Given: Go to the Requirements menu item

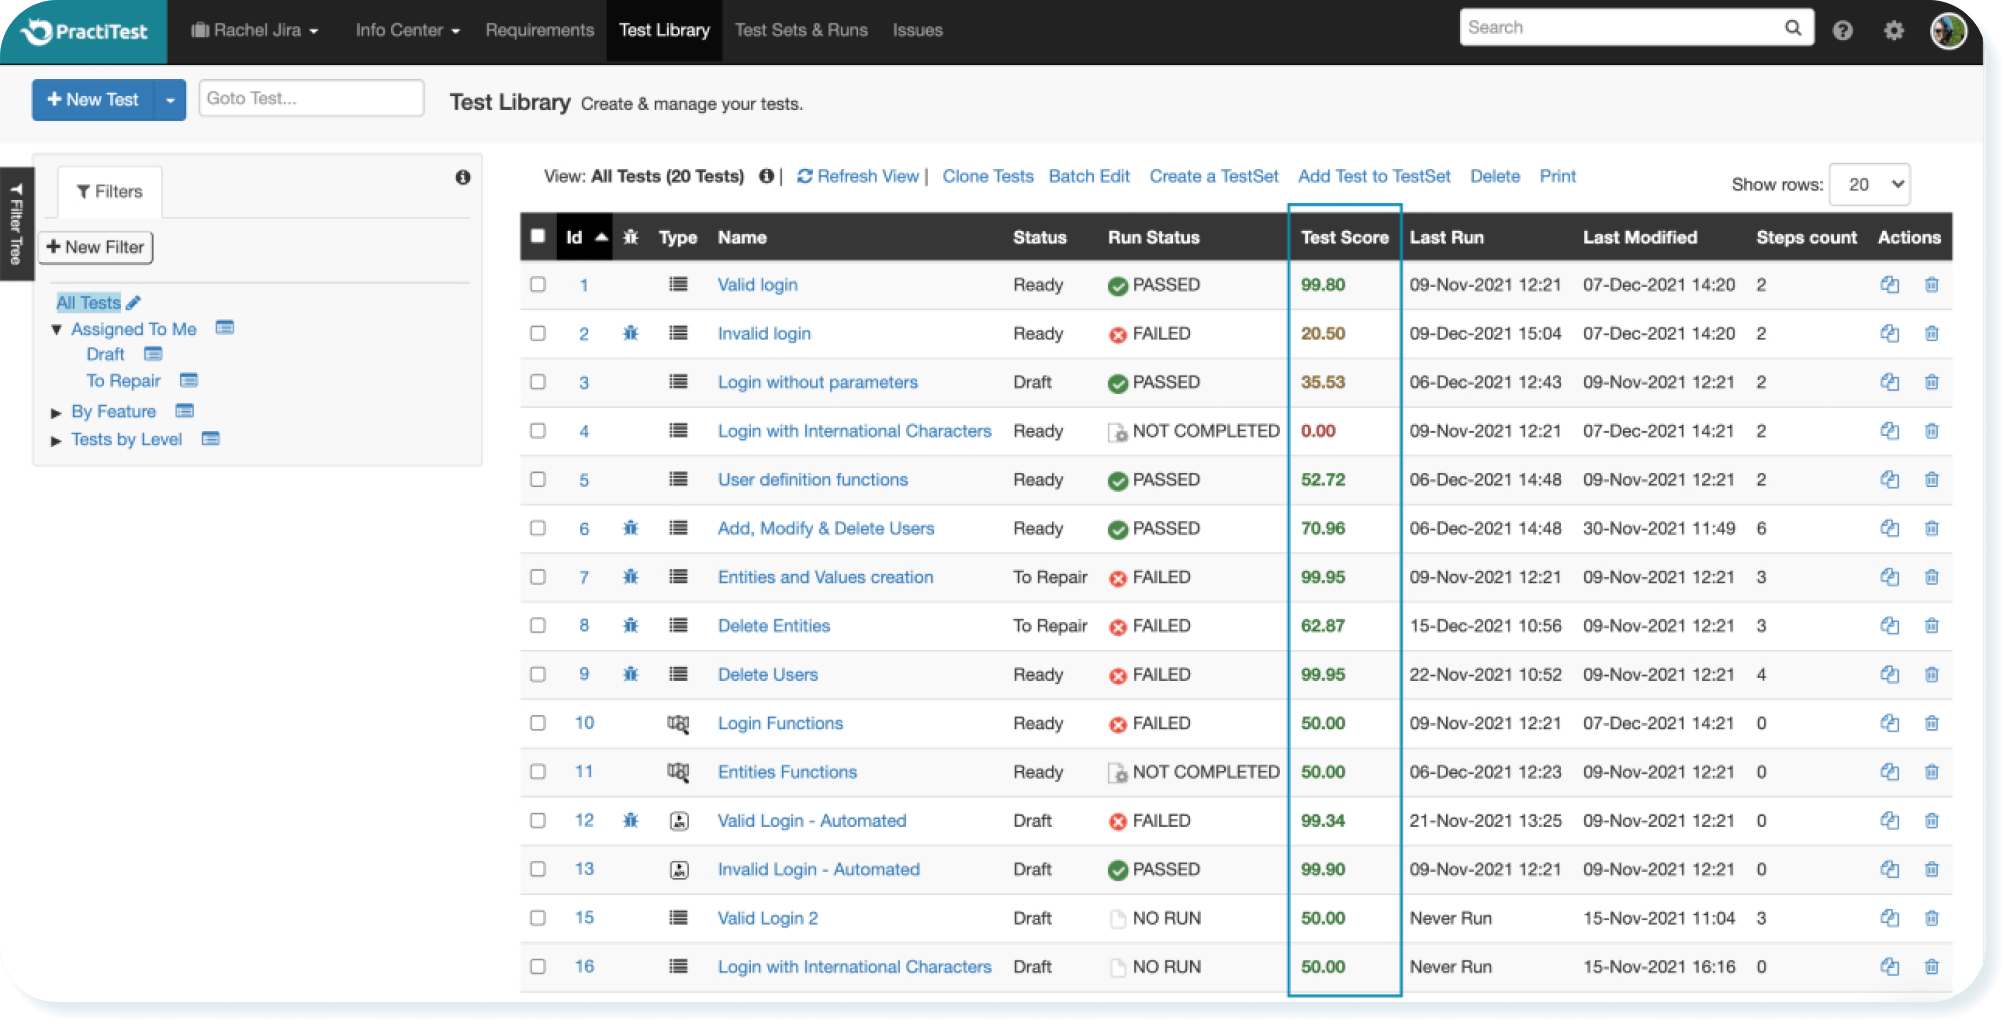Looking at the screenshot, I should [539, 30].
